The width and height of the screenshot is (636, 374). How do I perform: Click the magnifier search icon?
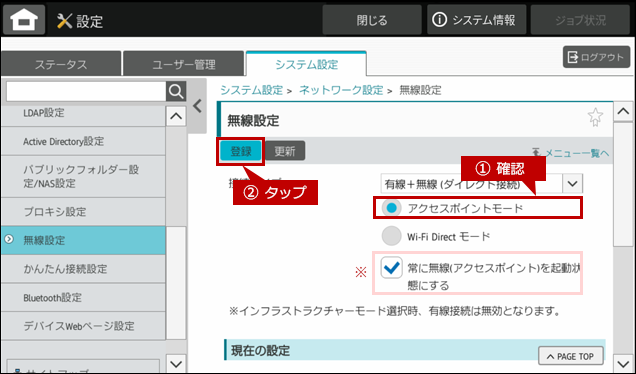[176, 92]
